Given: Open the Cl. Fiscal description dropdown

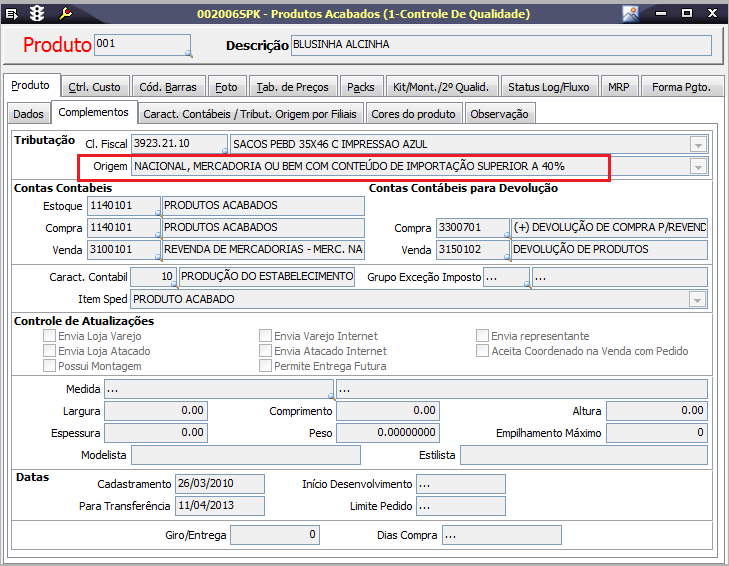Looking at the screenshot, I should click(698, 145).
